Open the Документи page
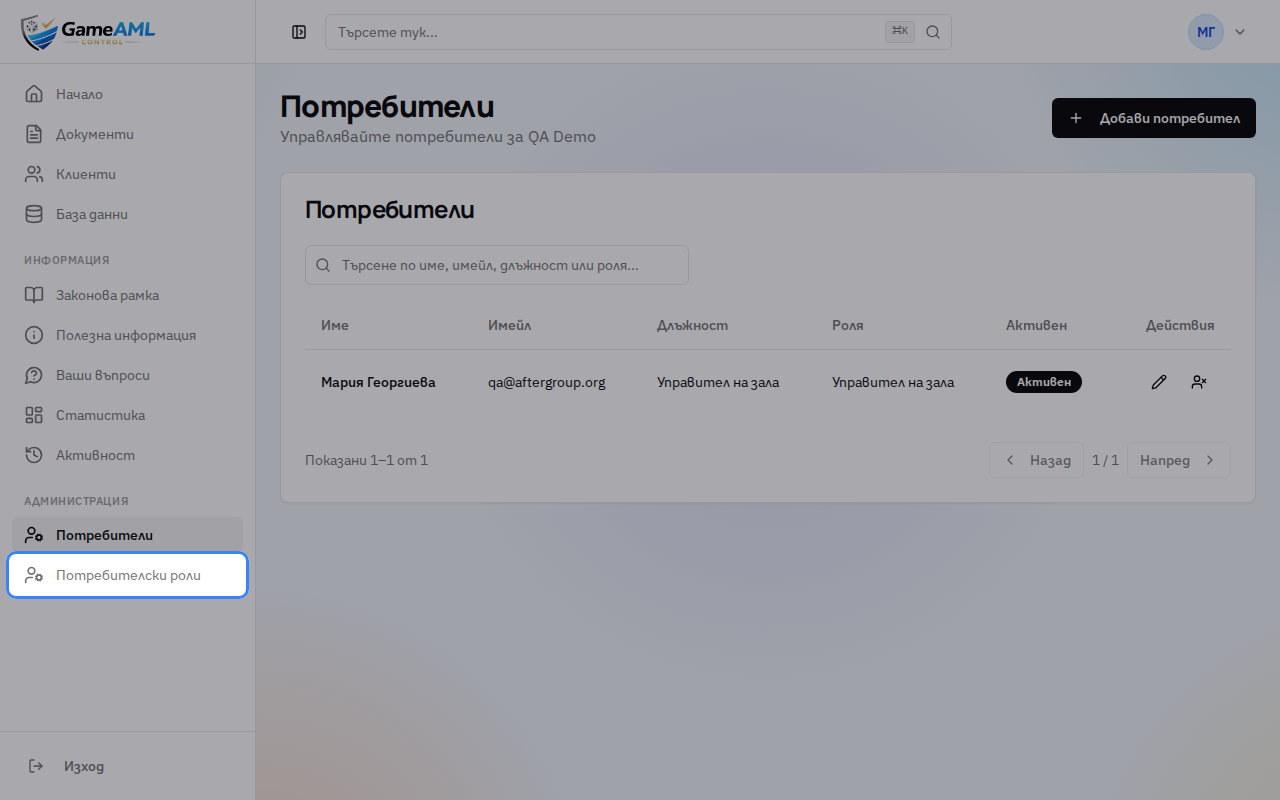The width and height of the screenshot is (1280, 800). (x=127, y=134)
